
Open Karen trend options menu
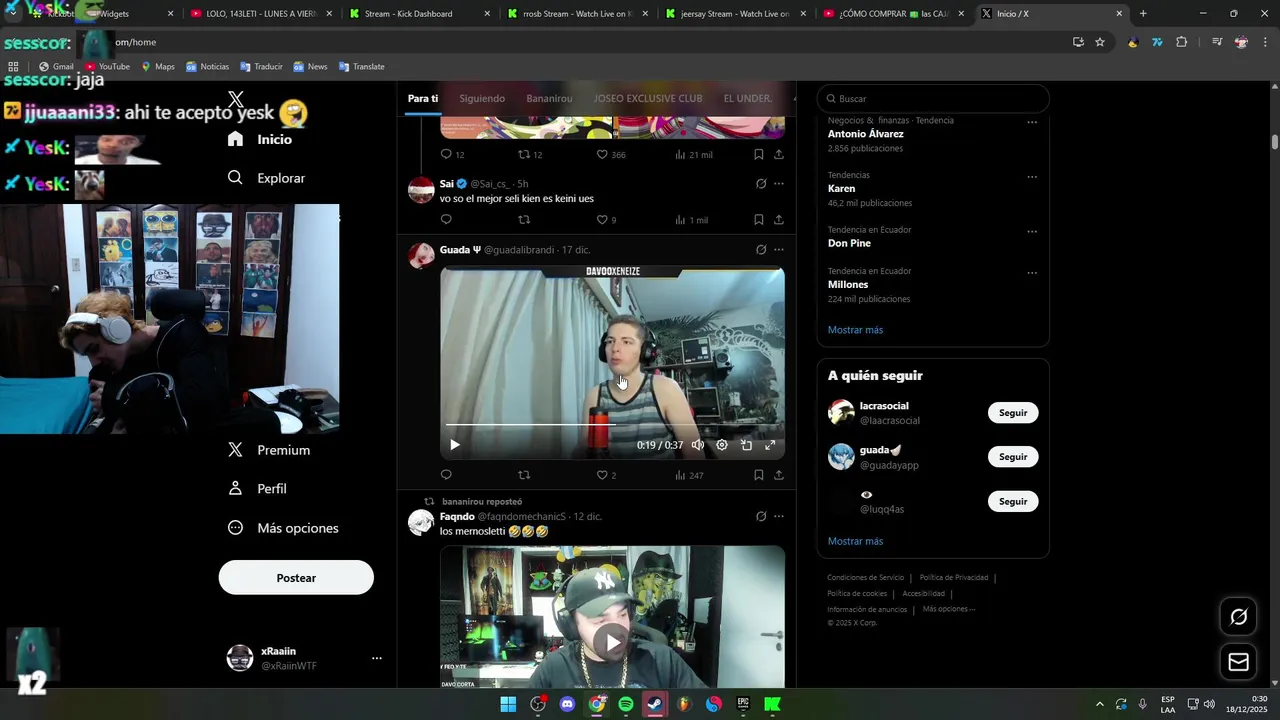(x=1032, y=177)
